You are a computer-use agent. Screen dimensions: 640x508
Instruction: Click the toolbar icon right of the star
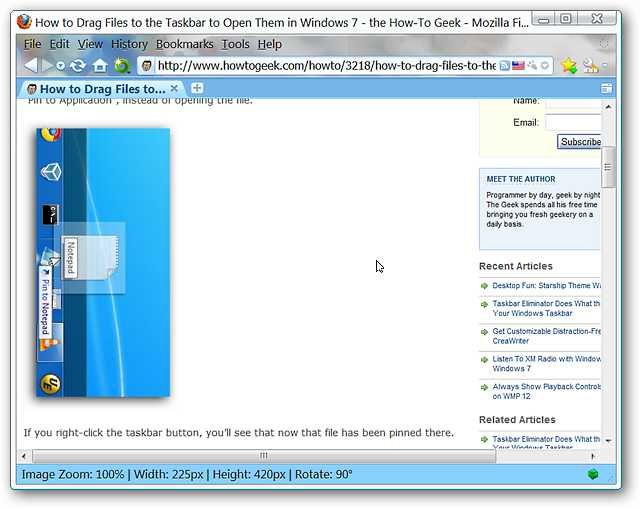coord(590,66)
